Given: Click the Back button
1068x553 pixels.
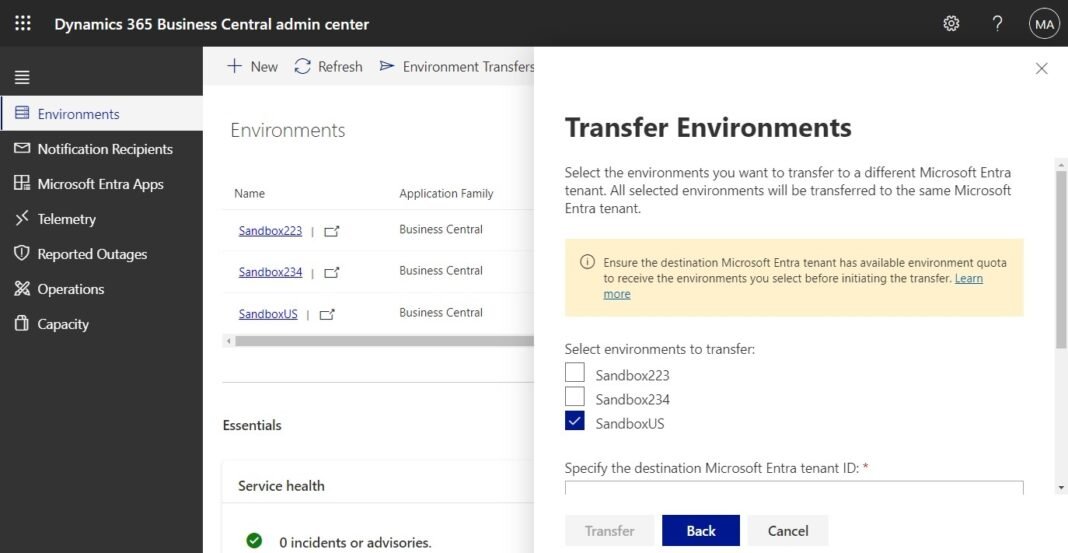Looking at the screenshot, I should 701,531.
